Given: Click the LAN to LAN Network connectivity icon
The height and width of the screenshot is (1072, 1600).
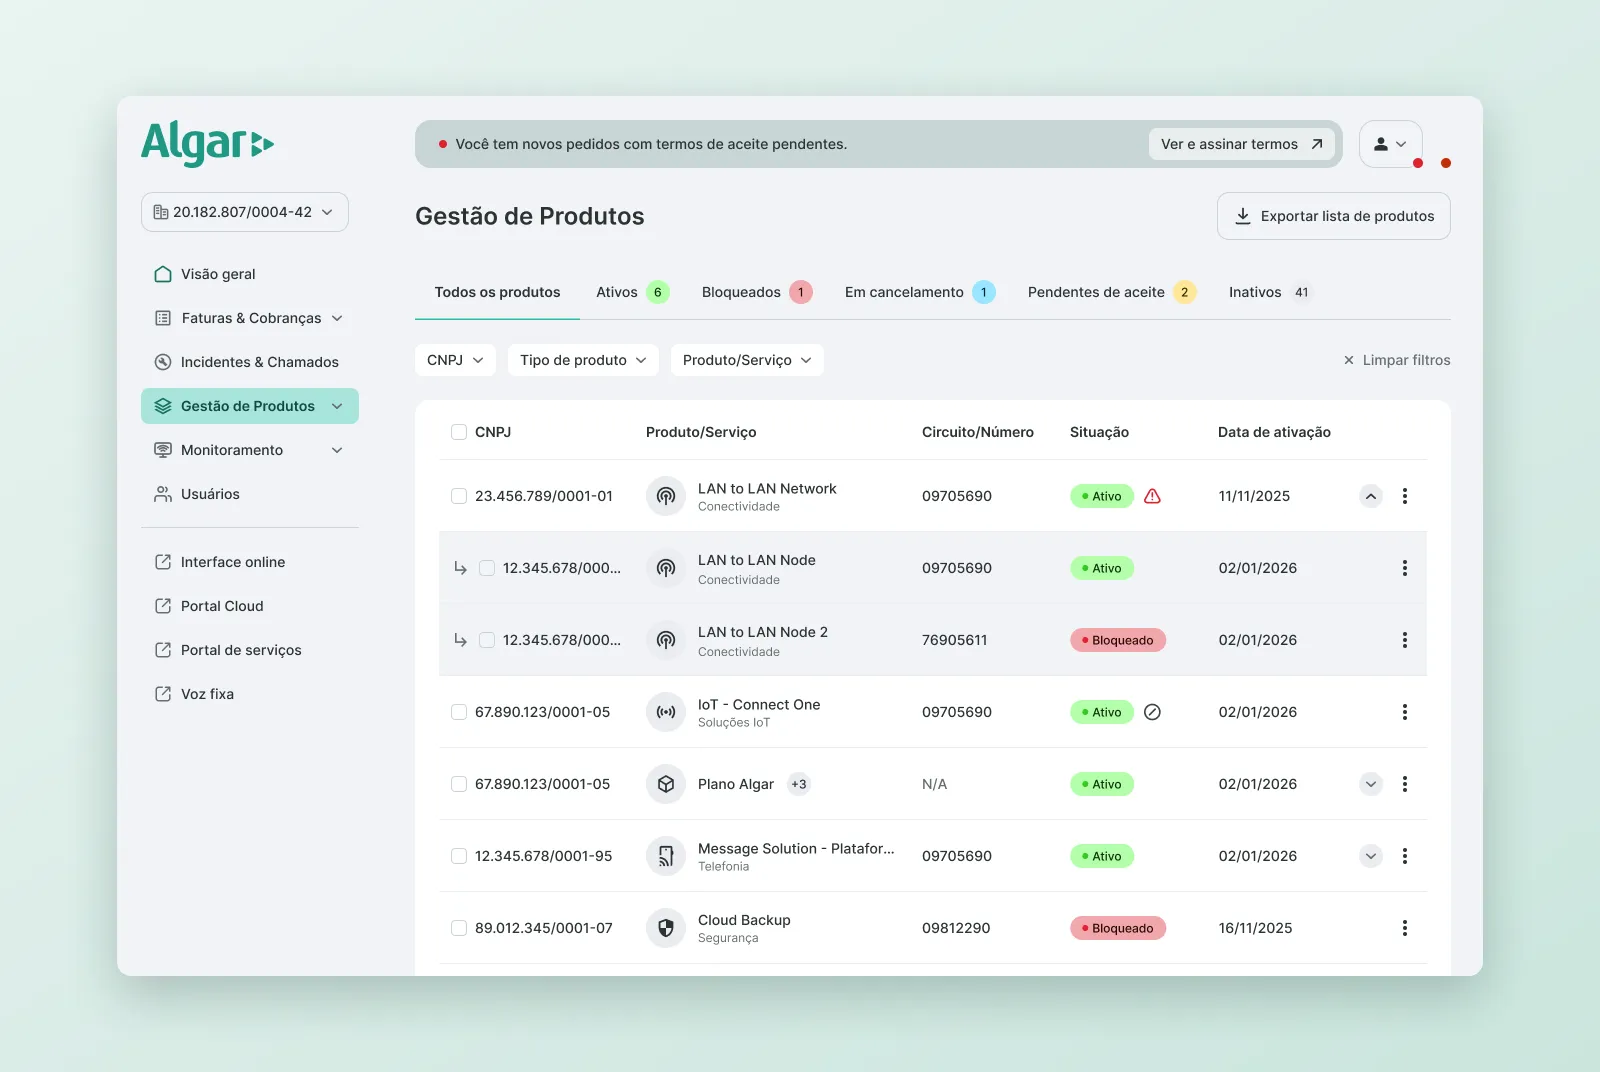Looking at the screenshot, I should click(665, 496).
